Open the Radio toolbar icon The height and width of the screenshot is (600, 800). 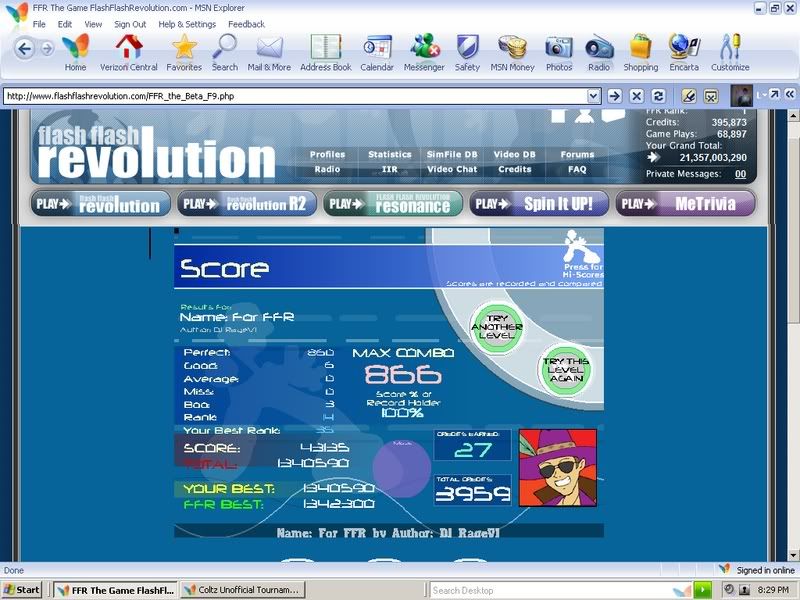pos(599,49)
